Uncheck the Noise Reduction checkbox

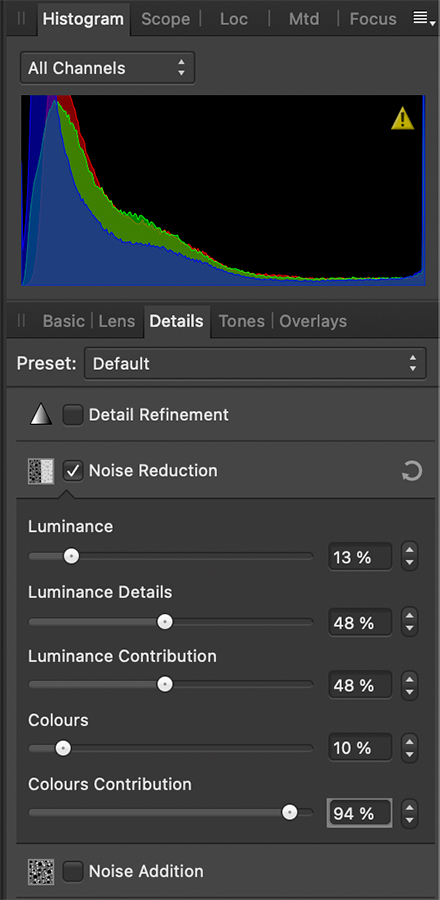point(73,471)
